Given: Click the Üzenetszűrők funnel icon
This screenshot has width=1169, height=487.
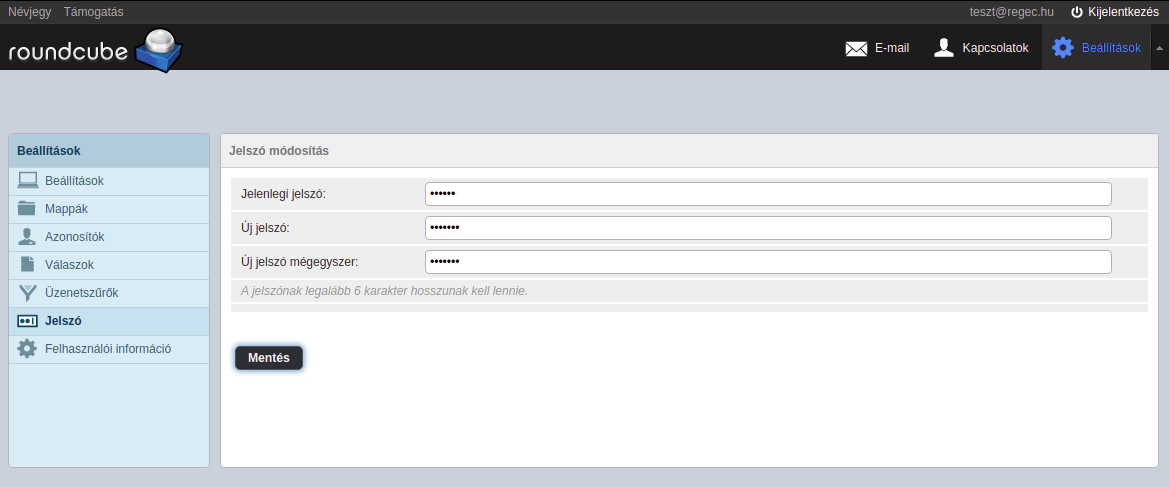Looking at the screenshot, I should [28, 293].
